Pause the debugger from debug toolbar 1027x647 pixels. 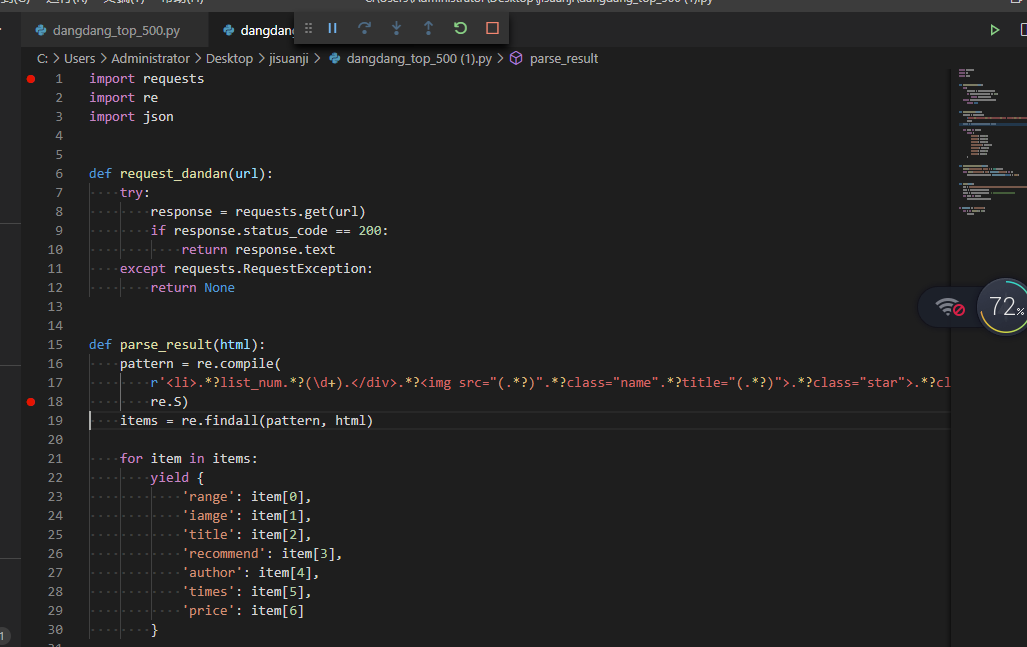coord(333,28)
